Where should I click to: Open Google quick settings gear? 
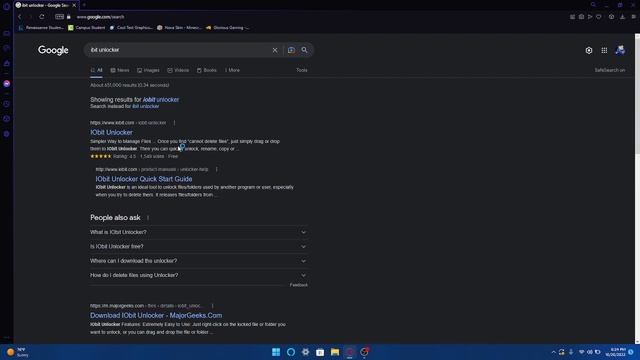tap(589, 50)
